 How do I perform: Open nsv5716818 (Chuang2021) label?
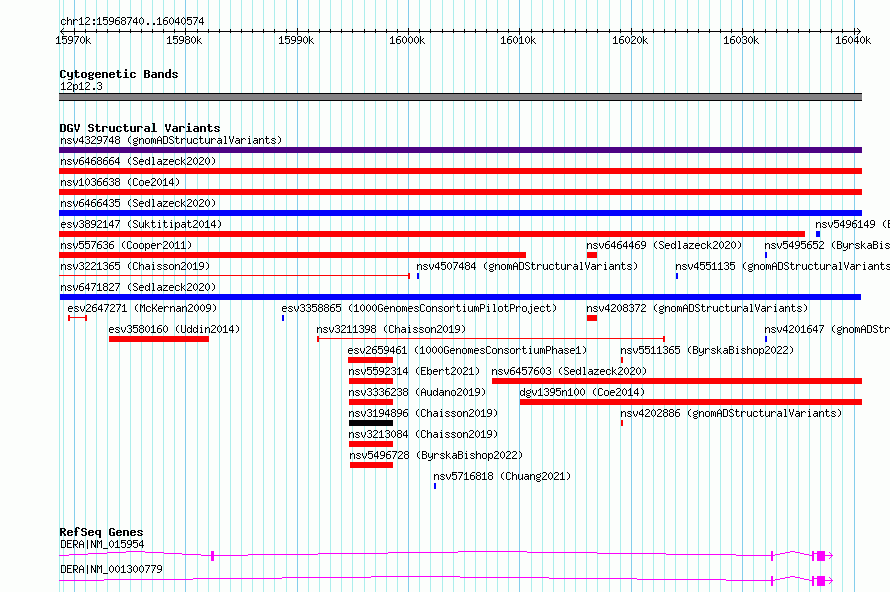click(x=502, y=476)
